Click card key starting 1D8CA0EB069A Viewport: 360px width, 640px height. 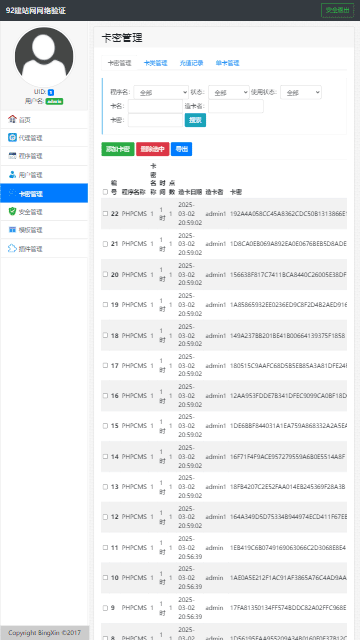288,244
